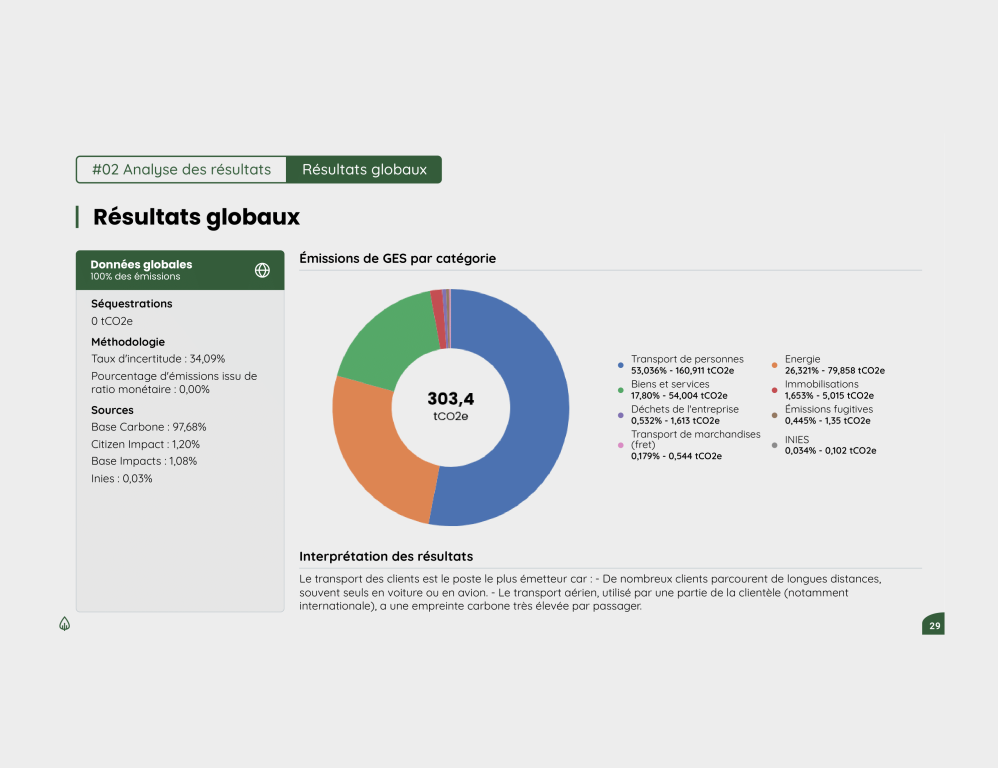Click the 100% des émissions subtitle
Viewport: 998px width, 768px height.
click(135, 277)
